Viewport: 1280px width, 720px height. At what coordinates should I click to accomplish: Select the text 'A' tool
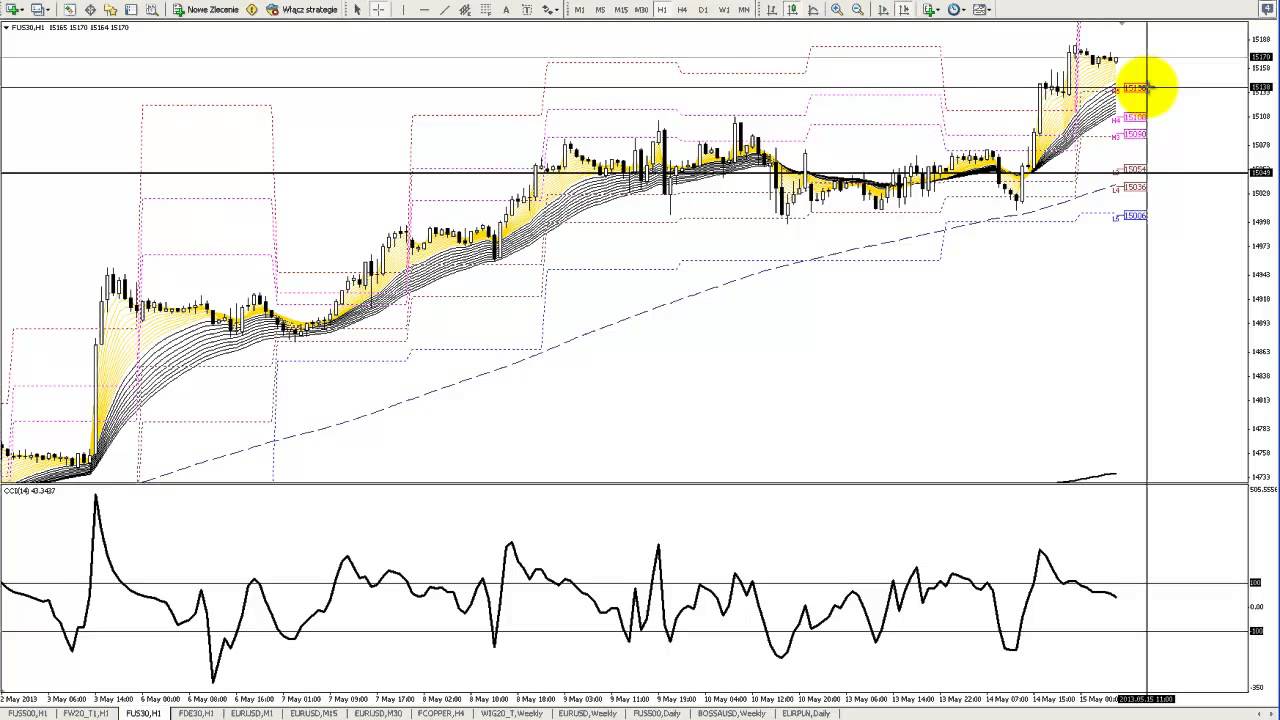click(x=506, y=9)
